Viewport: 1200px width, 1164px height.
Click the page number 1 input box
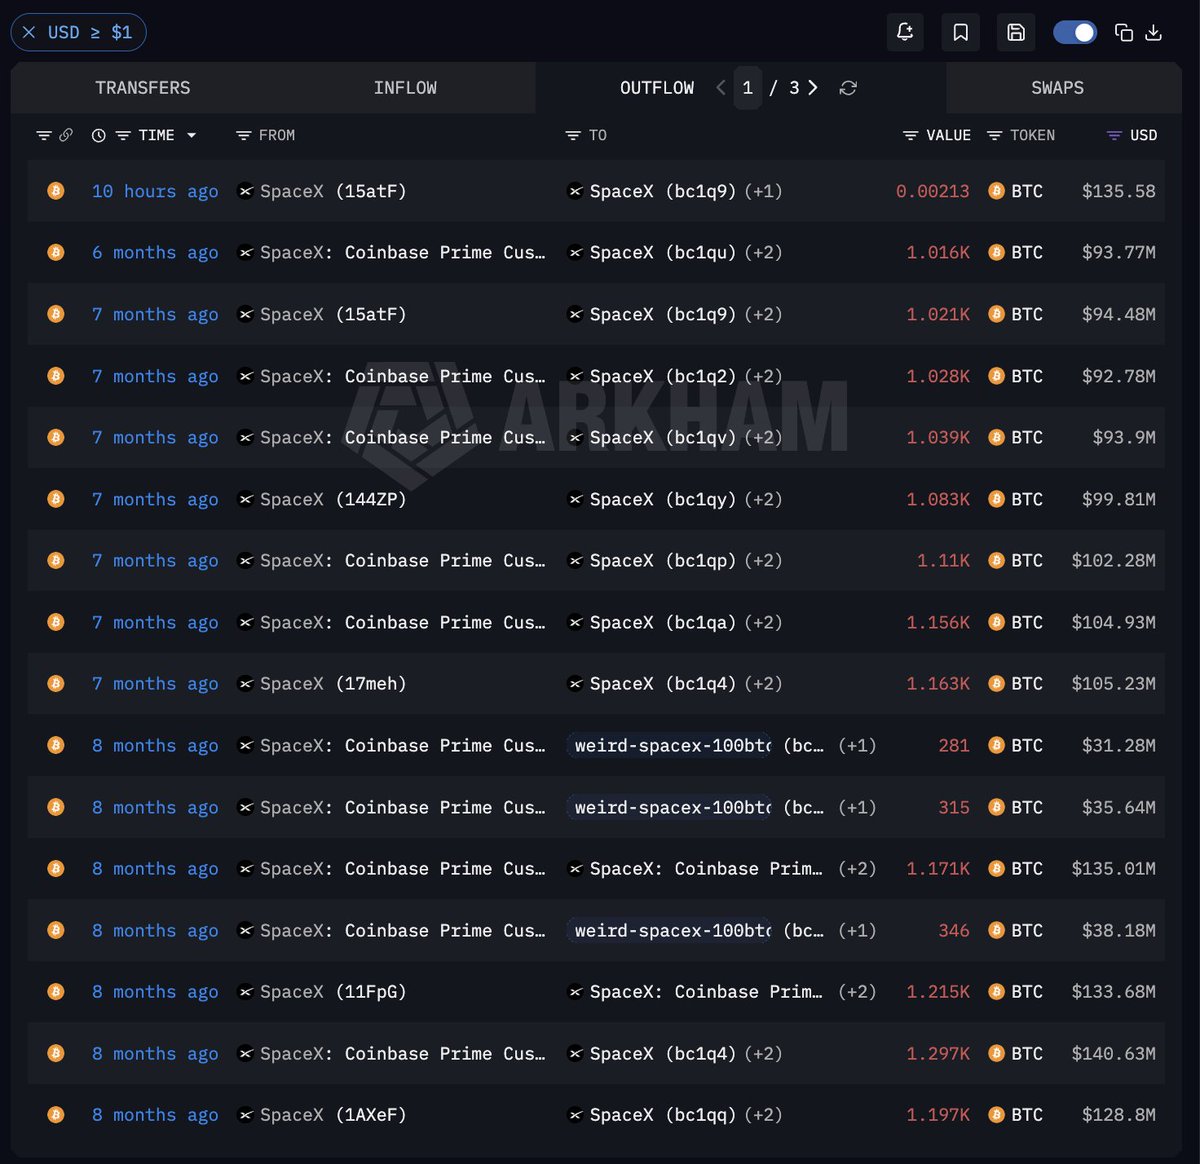[747, 88]
